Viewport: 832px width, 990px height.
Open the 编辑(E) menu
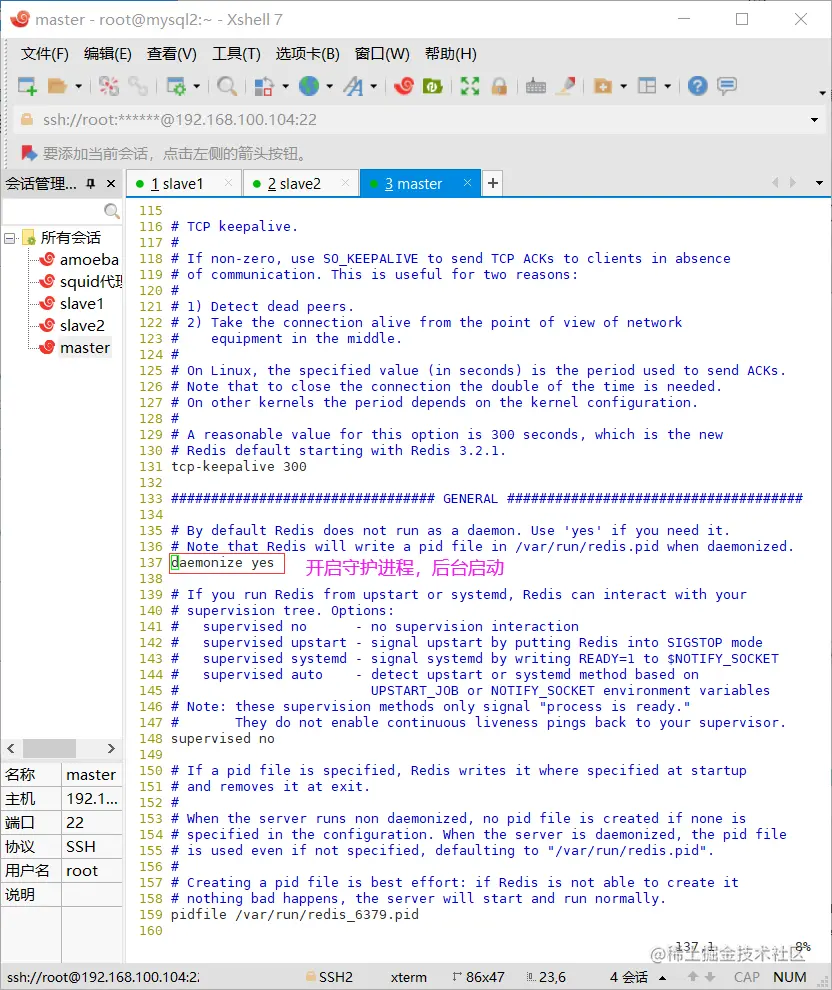(107, 54)
